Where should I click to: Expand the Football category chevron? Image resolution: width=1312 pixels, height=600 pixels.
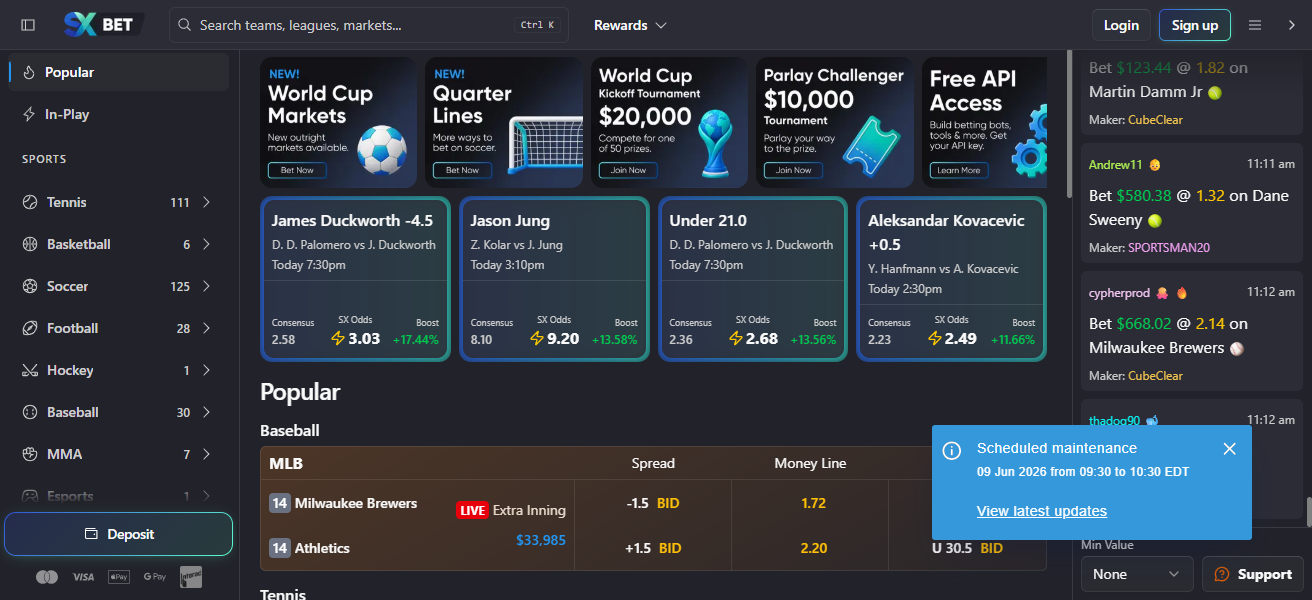click(207, 328)
